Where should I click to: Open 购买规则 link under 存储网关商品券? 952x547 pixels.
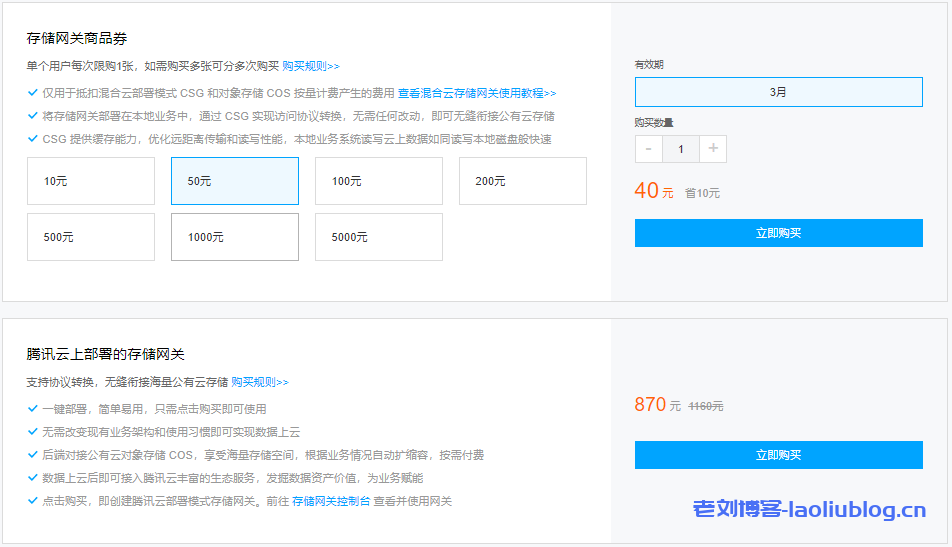click(310, 66)
